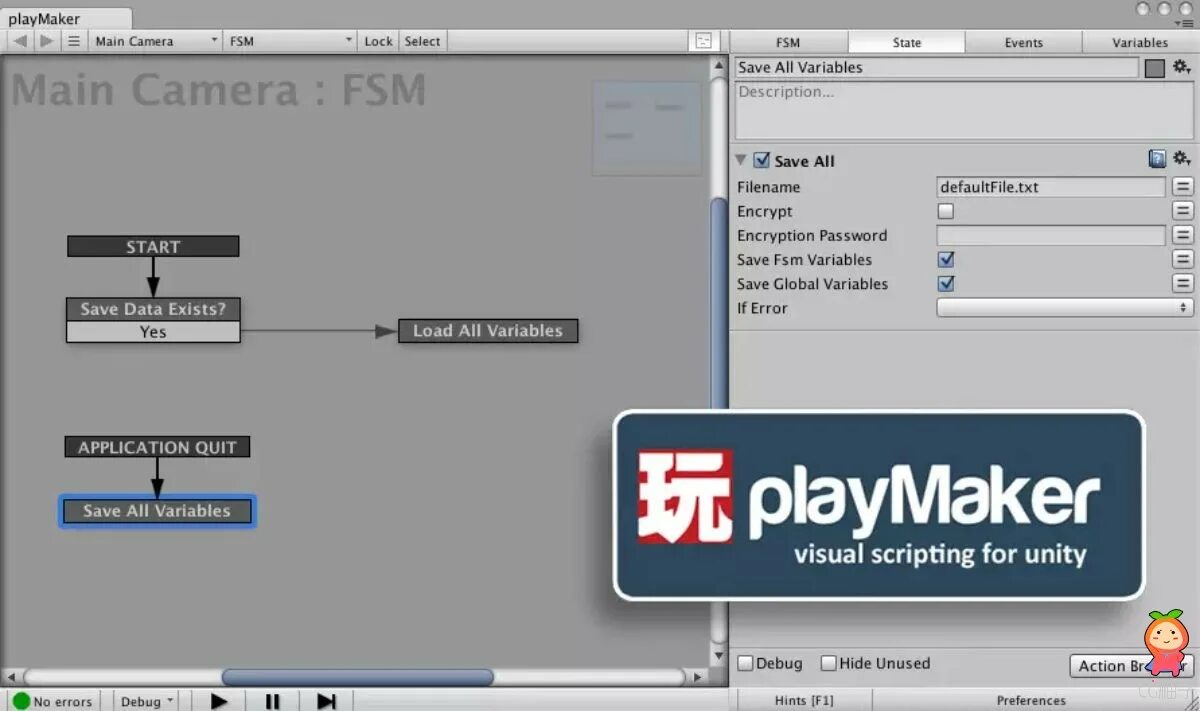1200x711 pixels.
Task: Edit the Filename field defaultFile.txt
Action: 1050,187
